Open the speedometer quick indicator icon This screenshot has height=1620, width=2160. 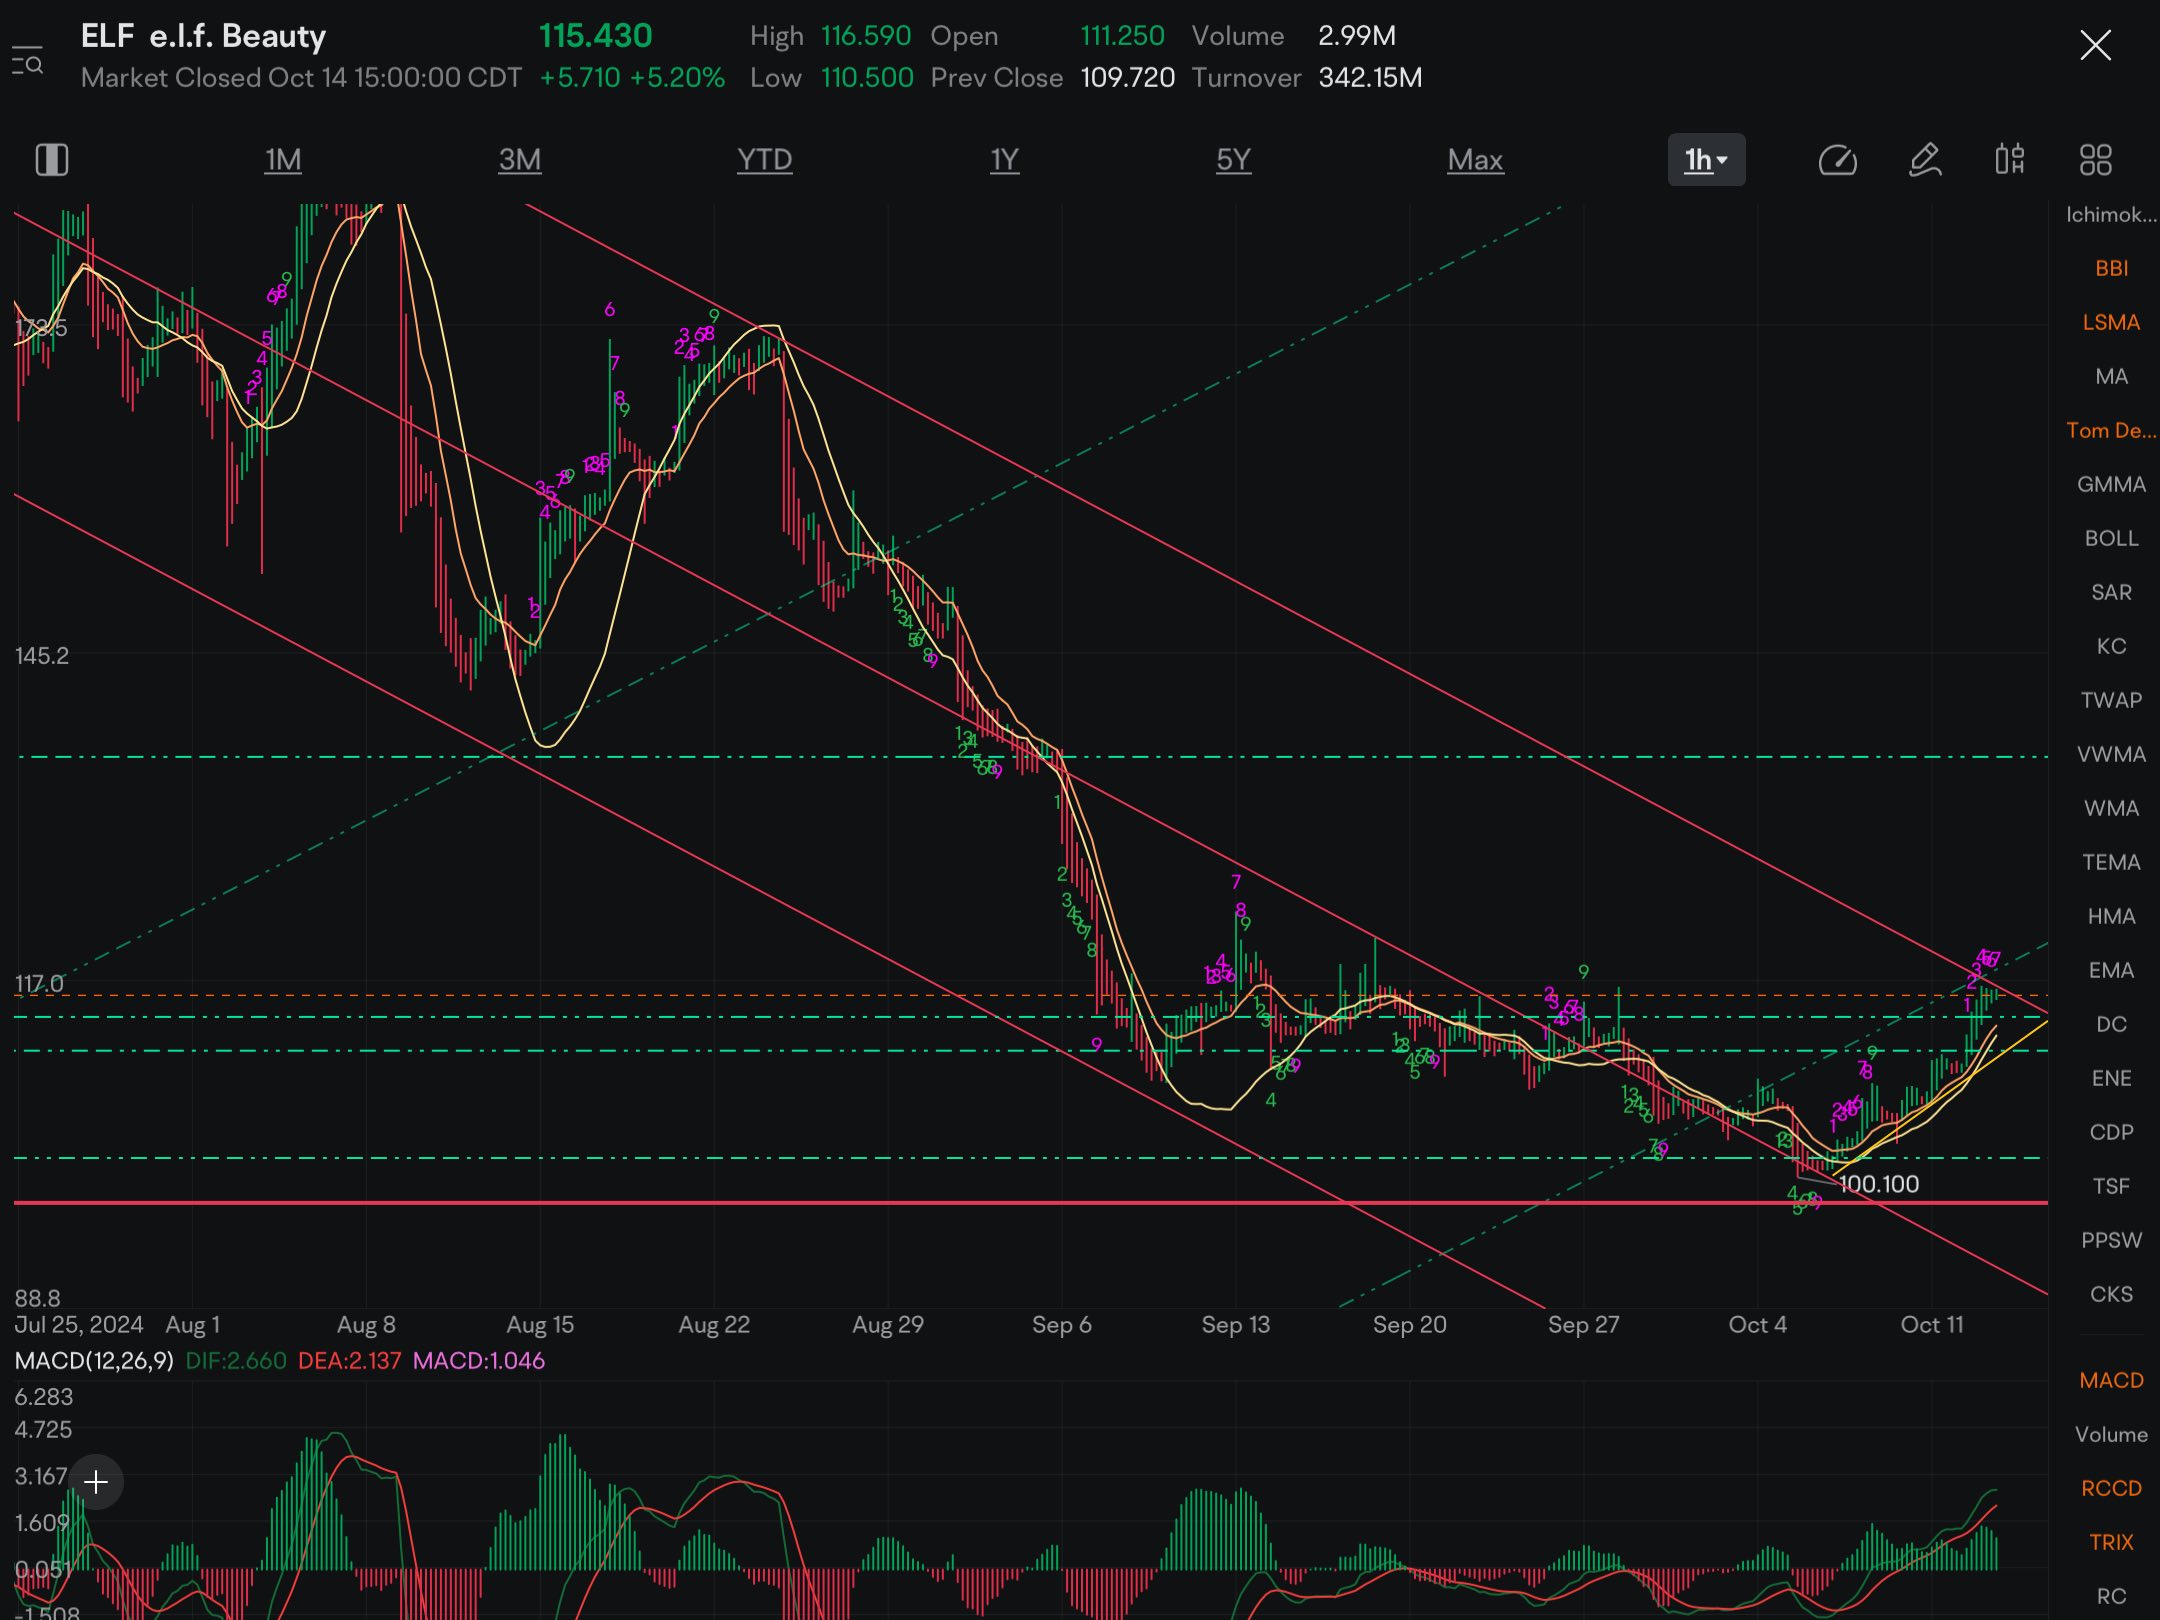click(x=1837, y=160)
